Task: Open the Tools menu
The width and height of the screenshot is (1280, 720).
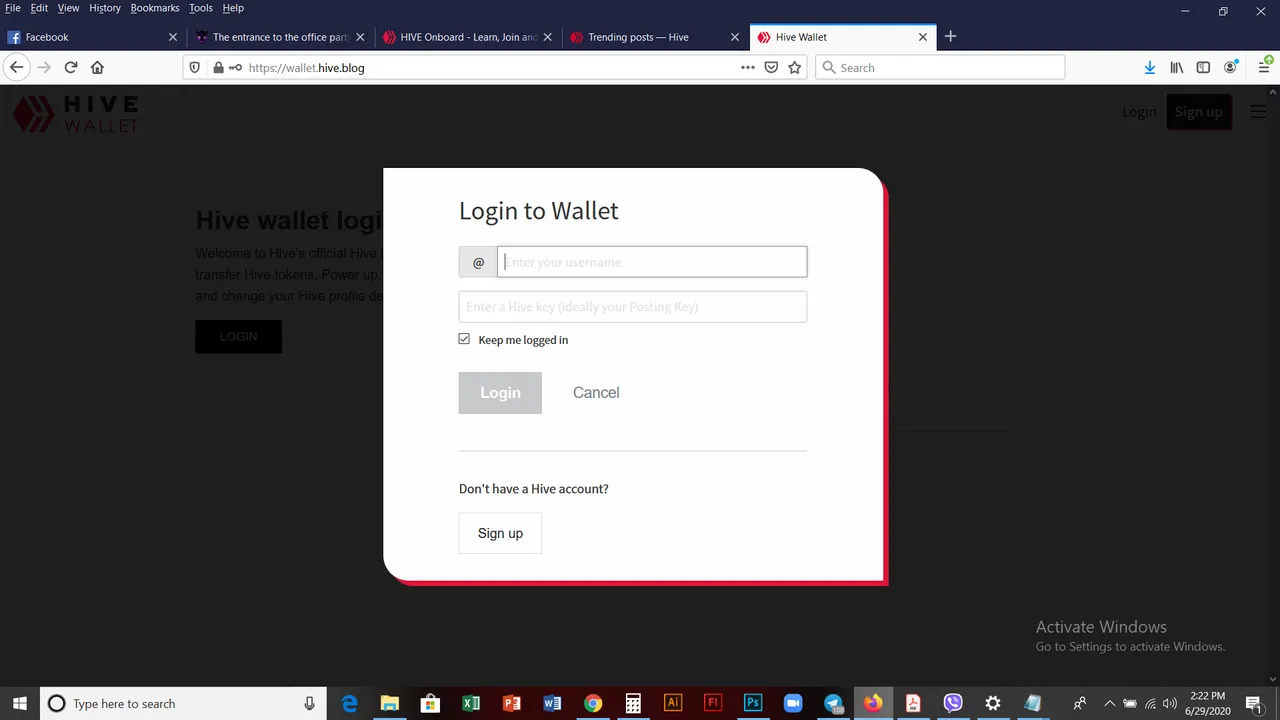Action: 201,8
